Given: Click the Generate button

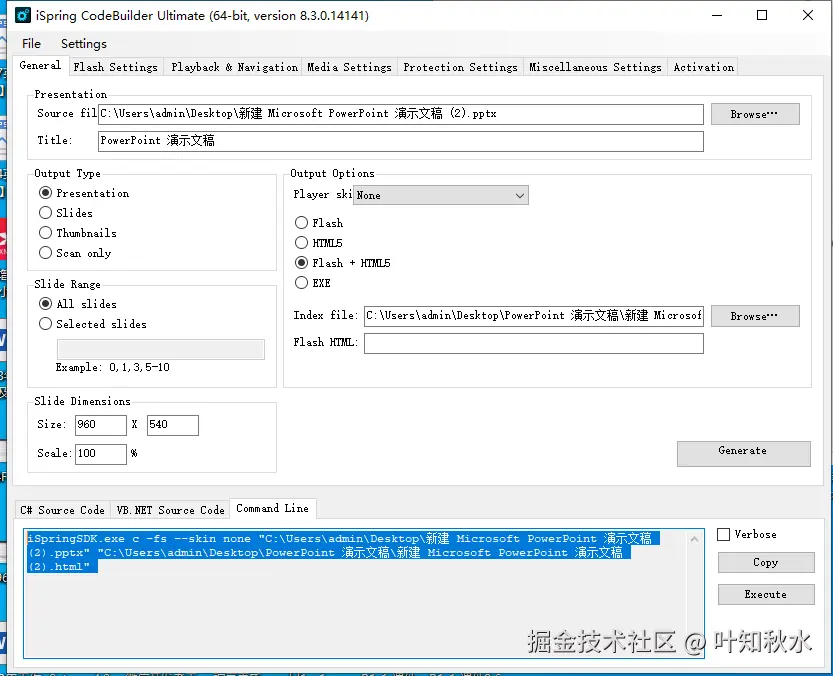Looking at the screenshot, I should [743, 453].
